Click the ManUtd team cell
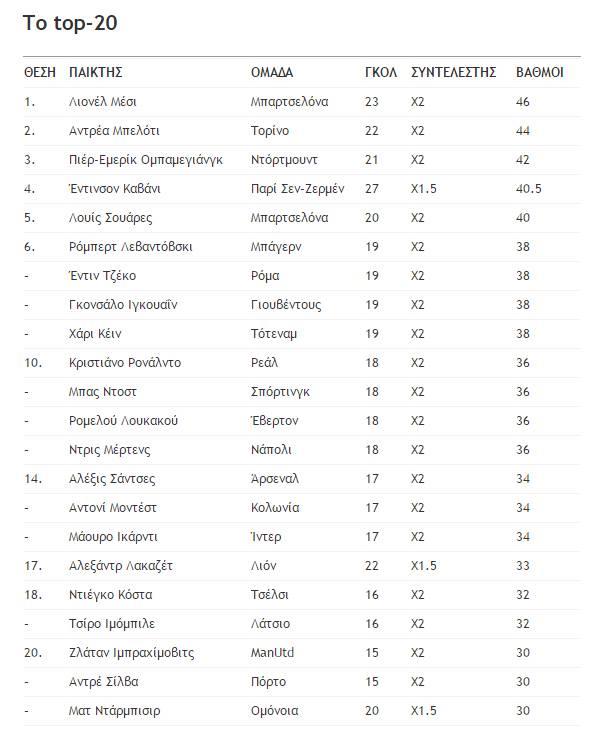The height and width of the screenshot is (732, 591). coord(272,652)
